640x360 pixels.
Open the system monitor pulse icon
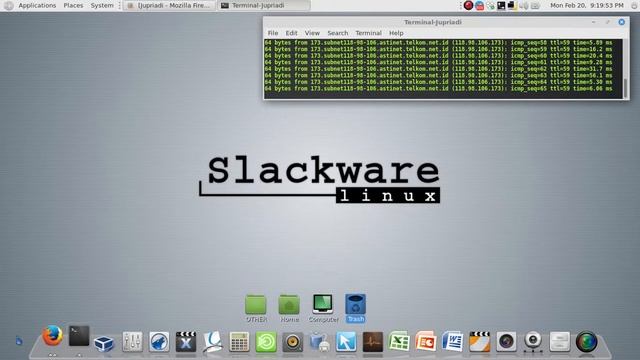pyautogui.click(x=373, y=342)
